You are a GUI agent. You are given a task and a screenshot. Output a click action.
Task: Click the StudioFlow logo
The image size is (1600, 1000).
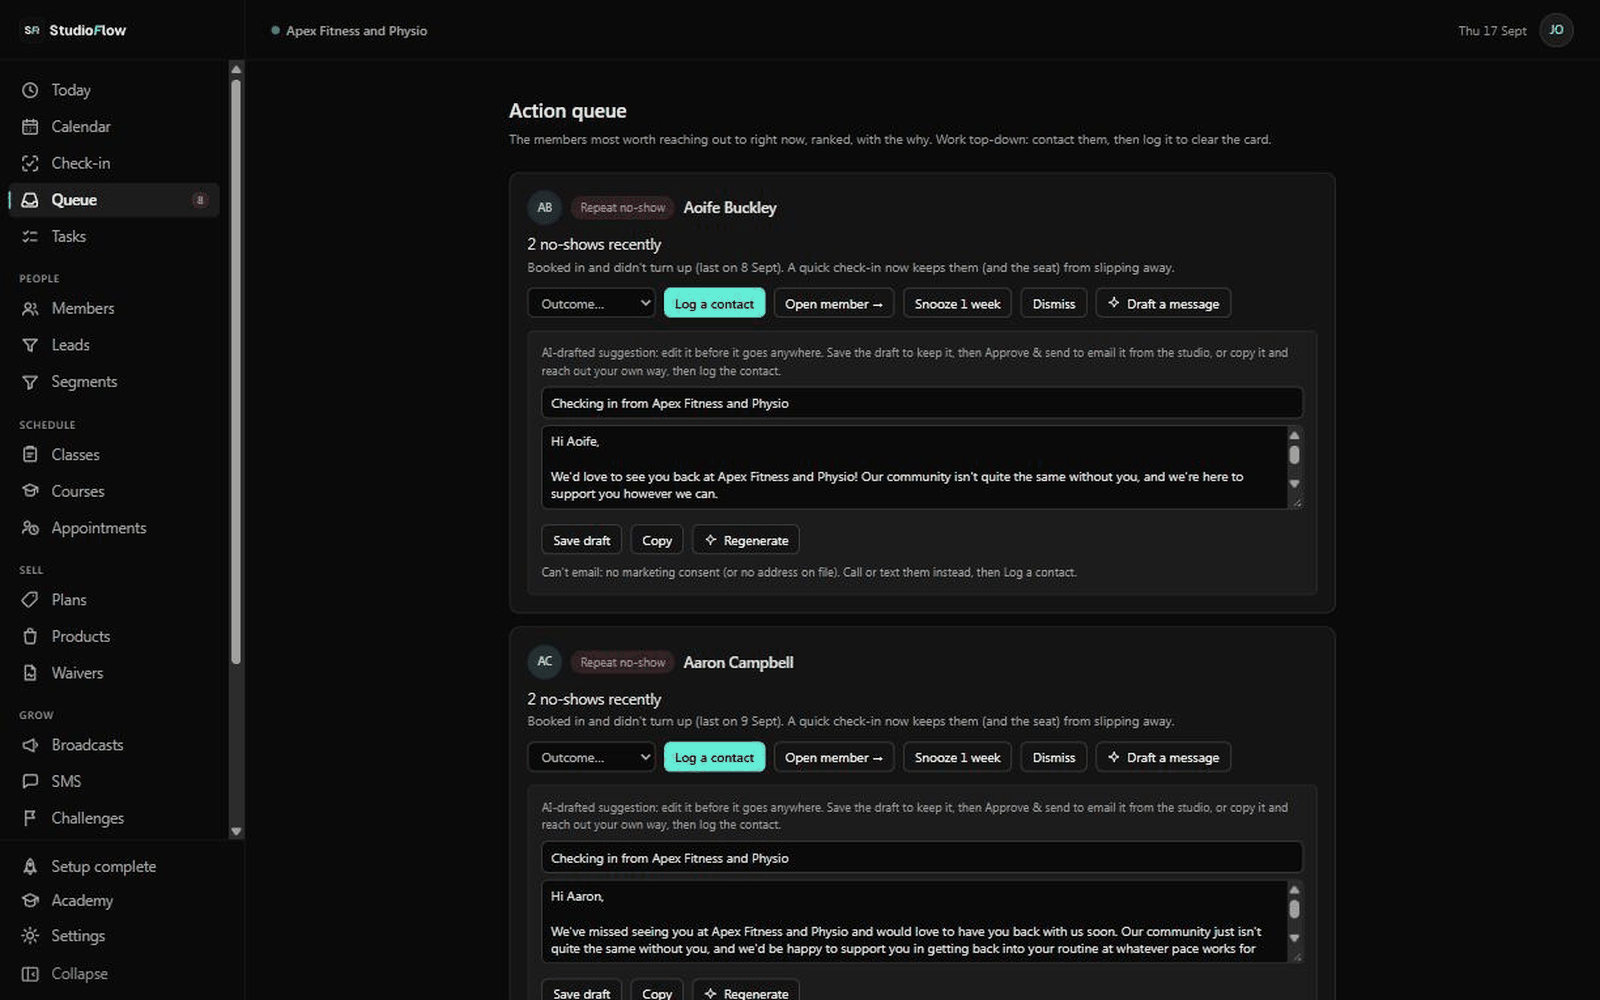(75, 30)
